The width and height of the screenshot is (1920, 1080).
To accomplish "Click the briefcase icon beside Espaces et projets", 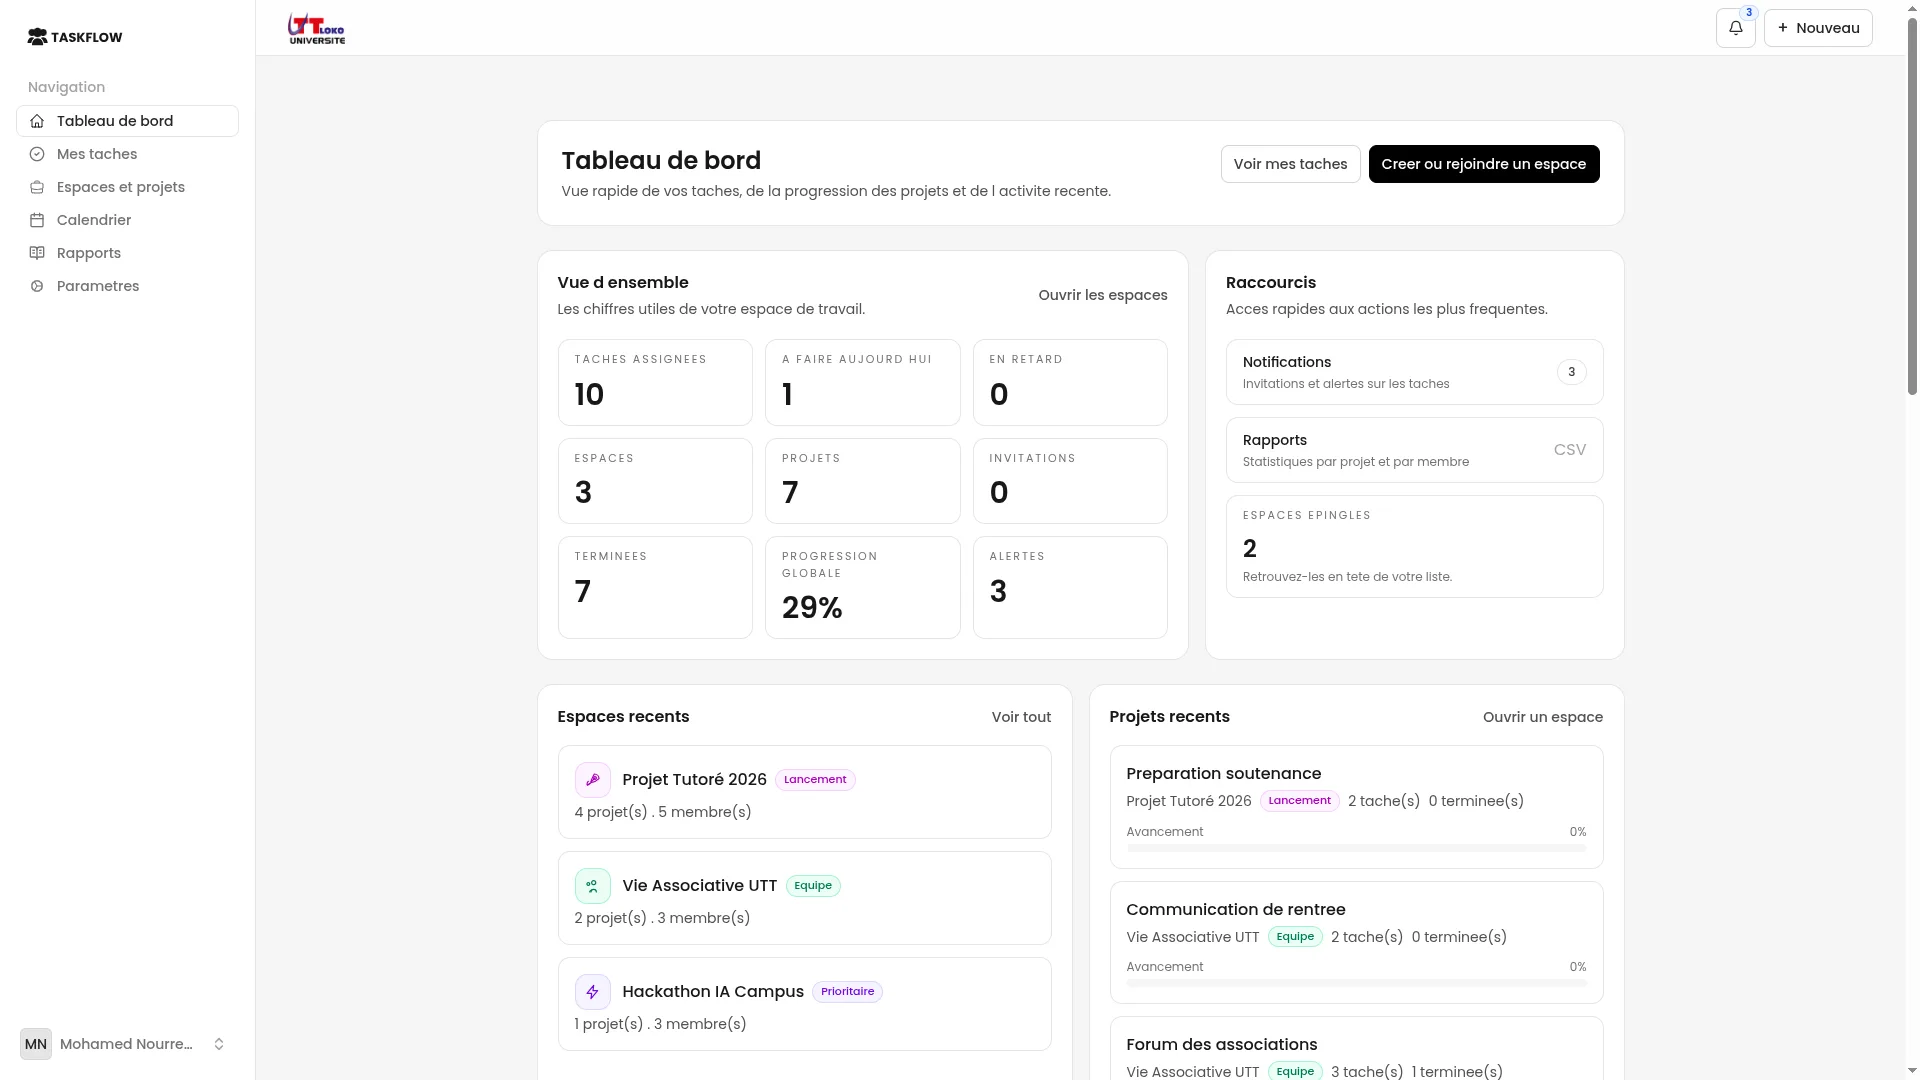I will (x=37, y=187).
